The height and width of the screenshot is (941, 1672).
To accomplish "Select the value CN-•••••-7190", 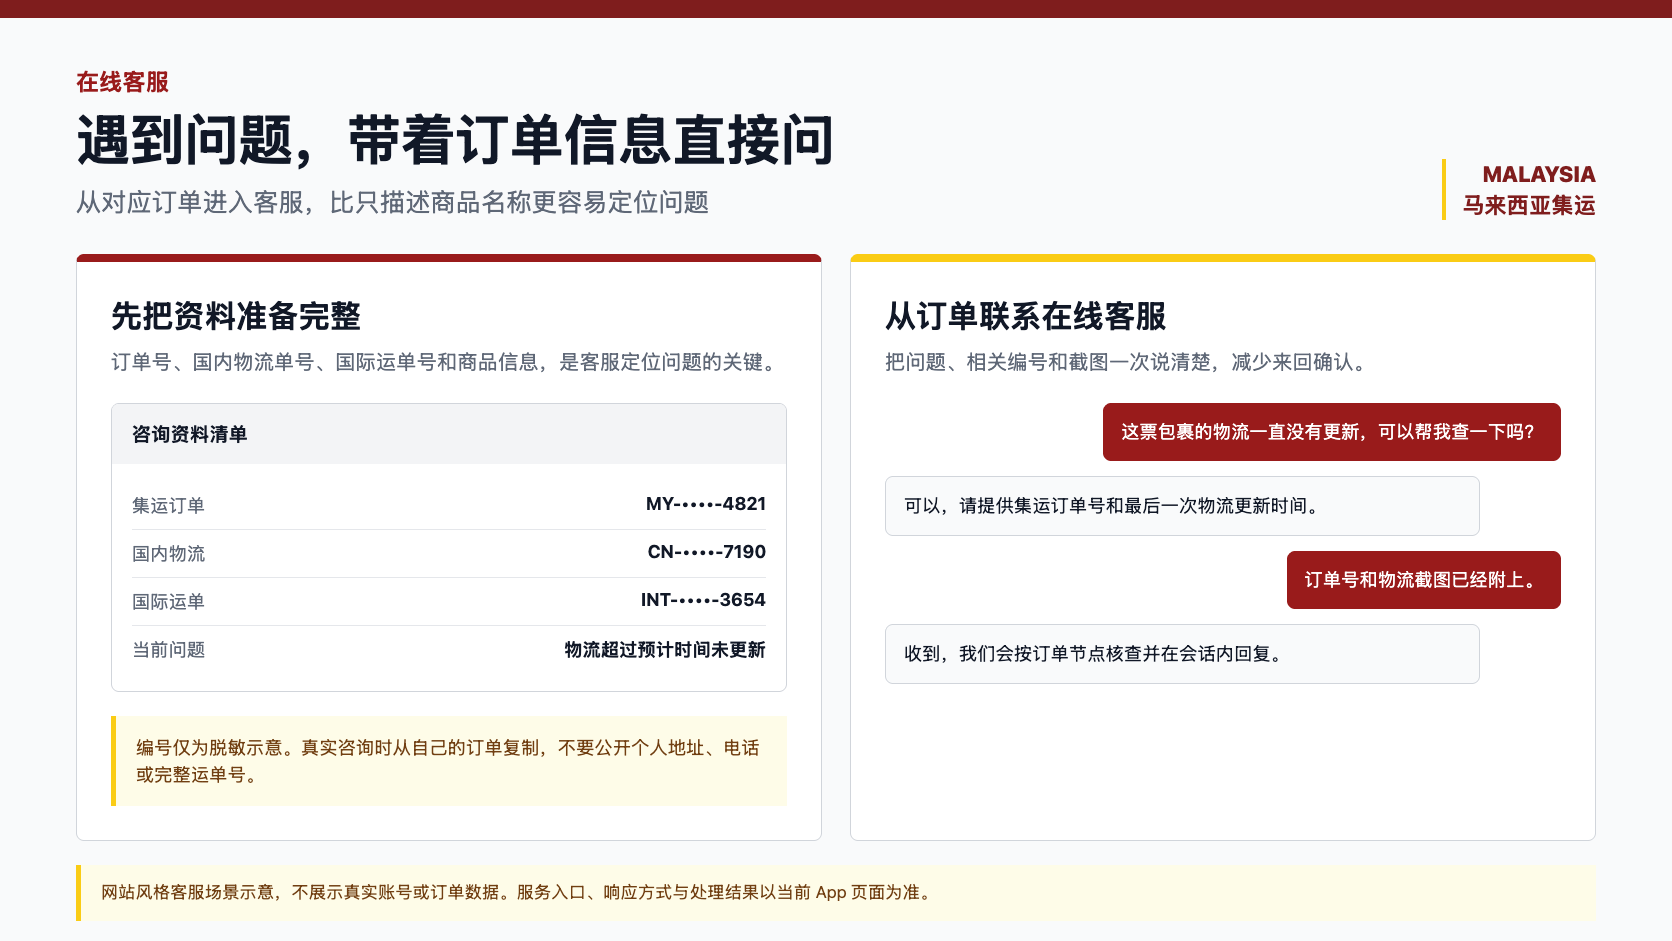I will 707,552.
